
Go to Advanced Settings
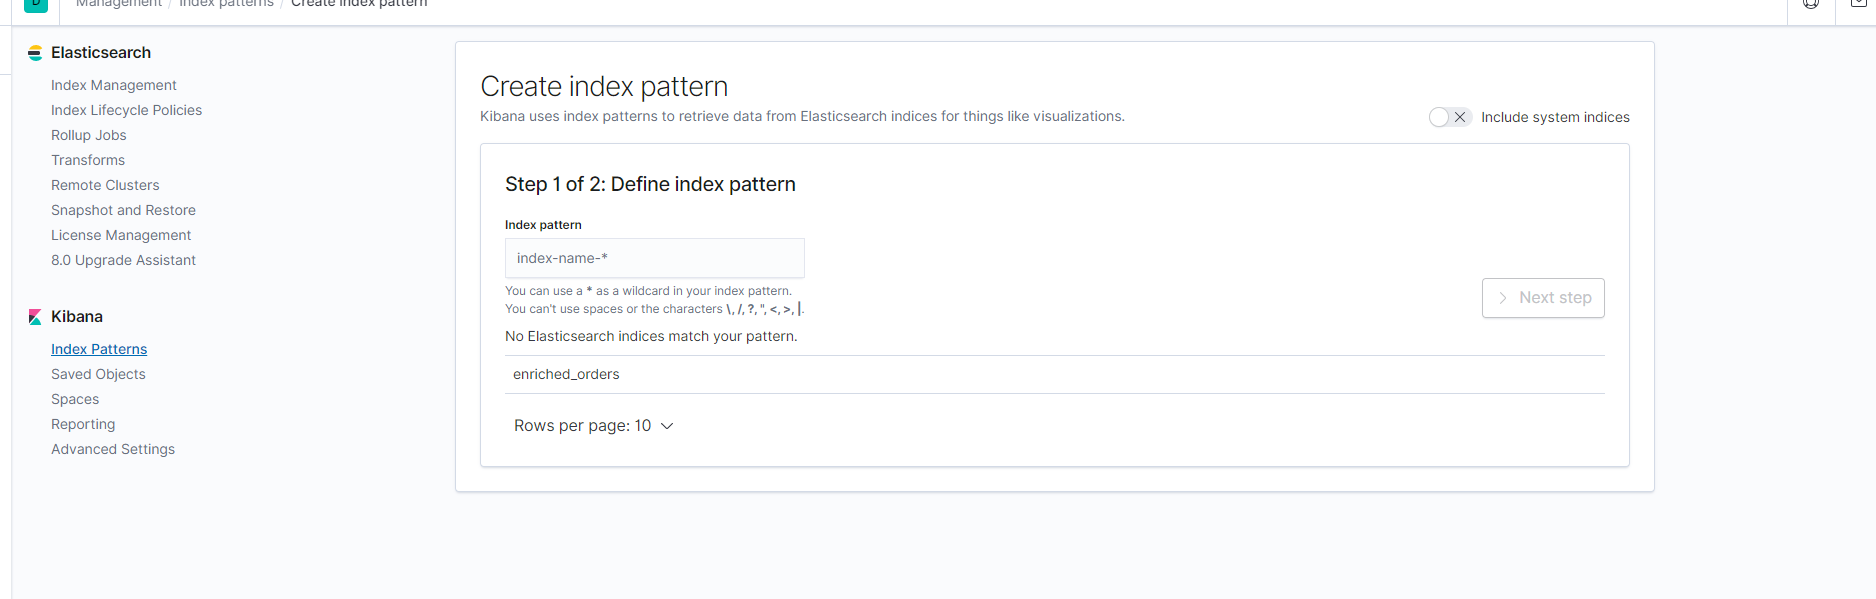(x=113, y=449)
